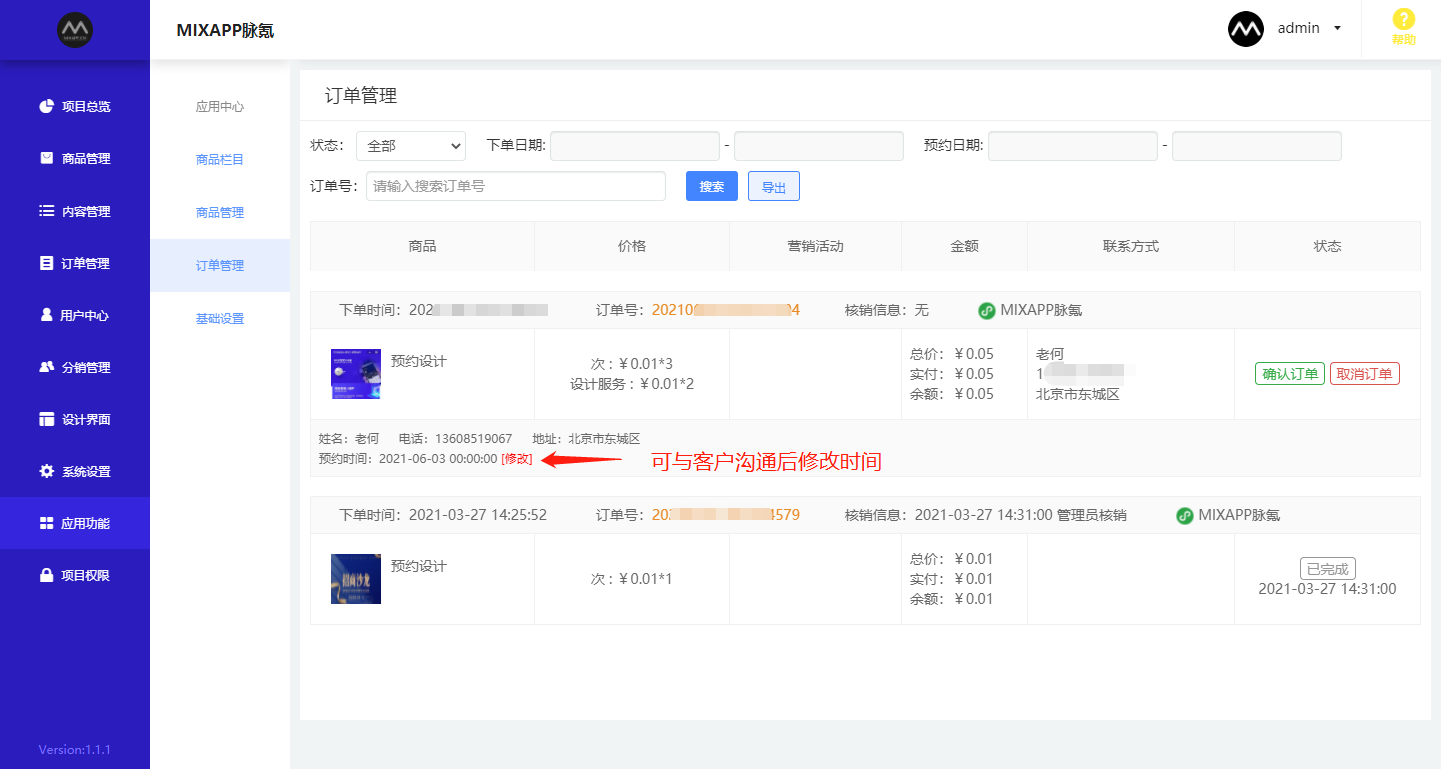Click green mini-program icon in second order row
The image size is (1441, 769).
1185,516
